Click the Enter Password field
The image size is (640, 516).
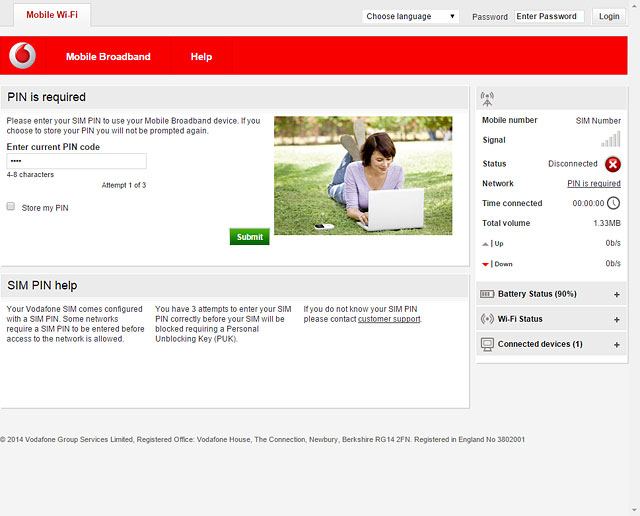tap(549, 16)
